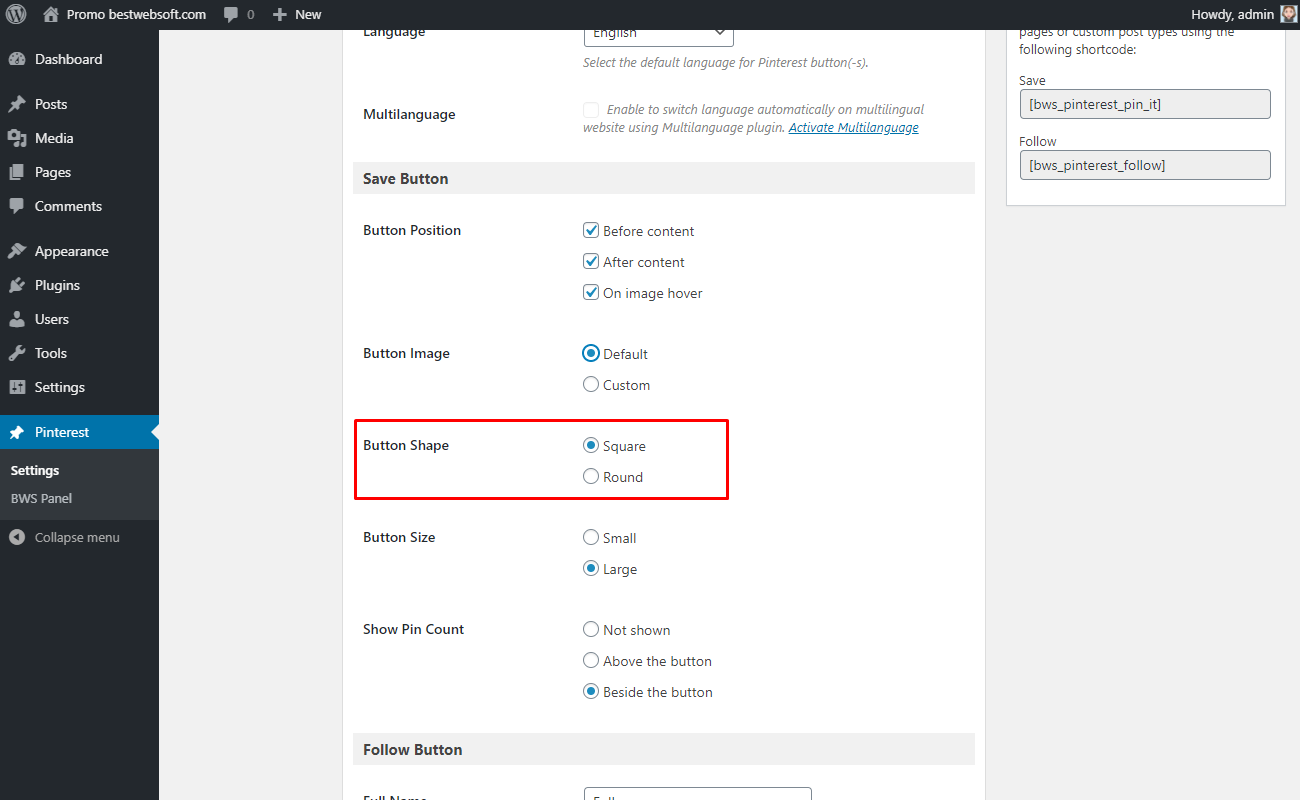The image size is (1300, 800).
Task: Click Howdy, admin account link
Action: coord(1232,15)
